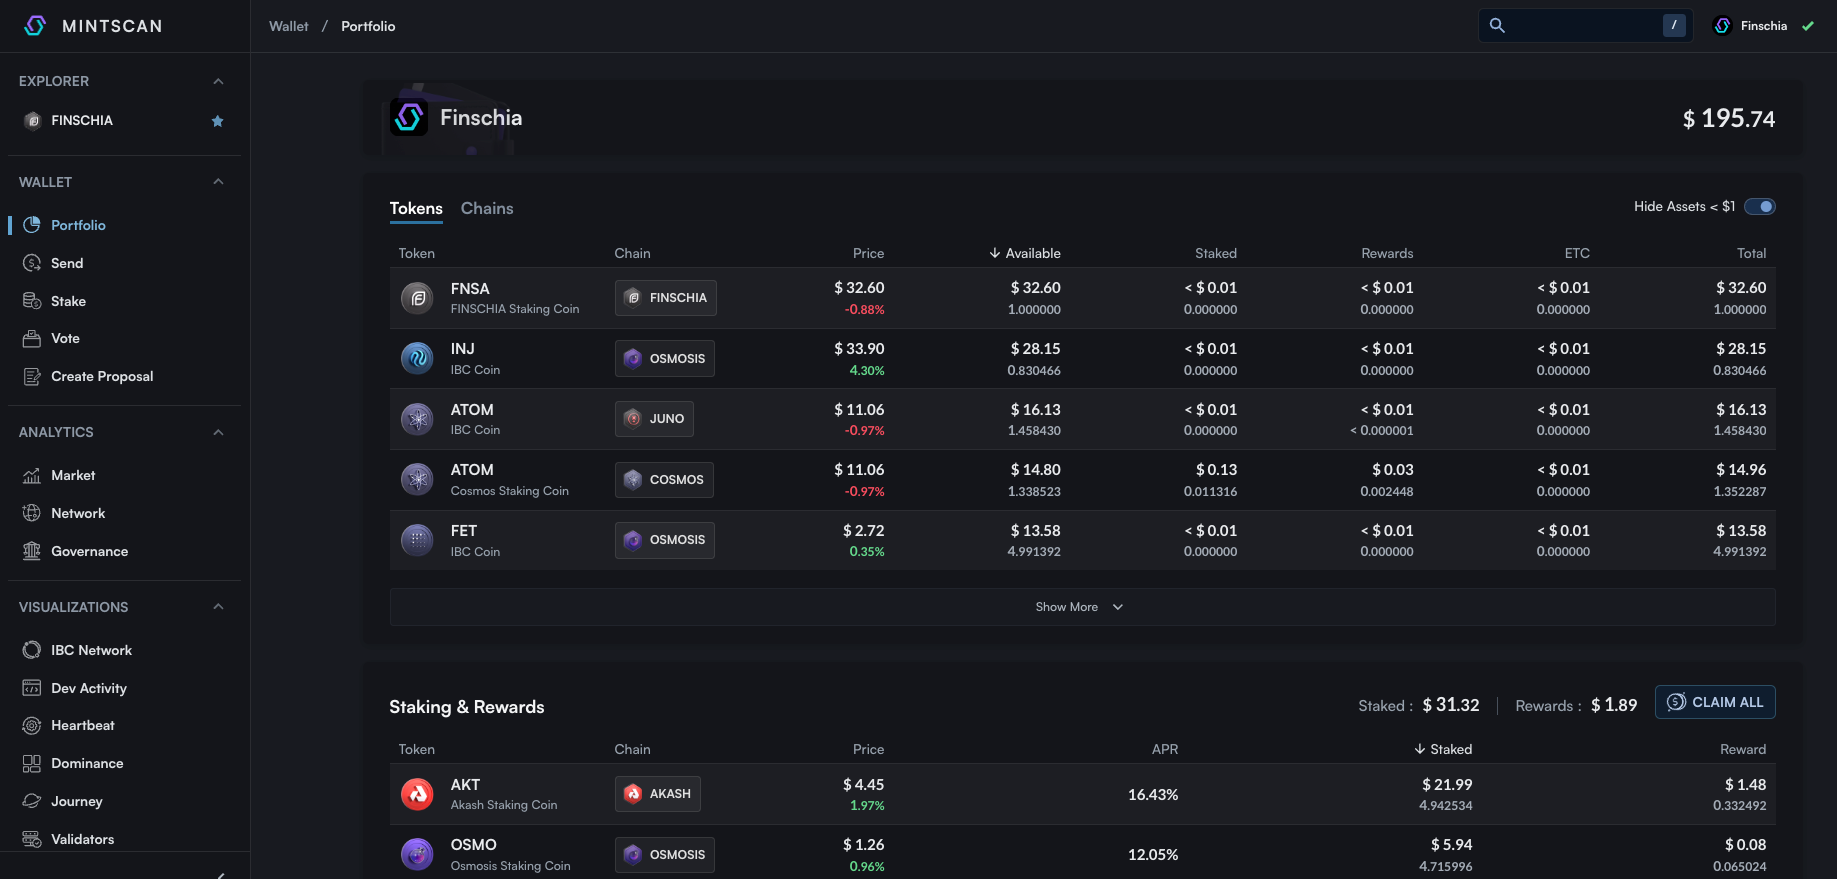Collapse the WALLET section
This screenshot has height=879, width=1837.
point(218,182)
